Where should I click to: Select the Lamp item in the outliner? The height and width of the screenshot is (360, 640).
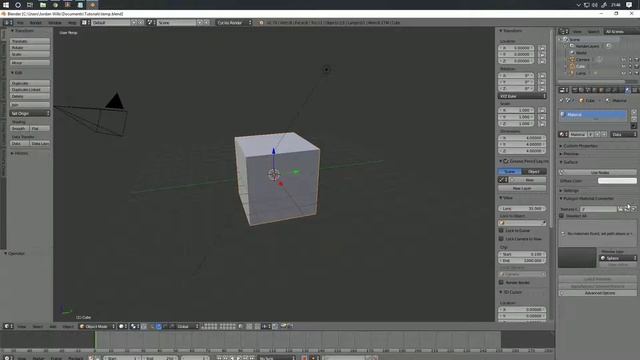click(581, 73)
